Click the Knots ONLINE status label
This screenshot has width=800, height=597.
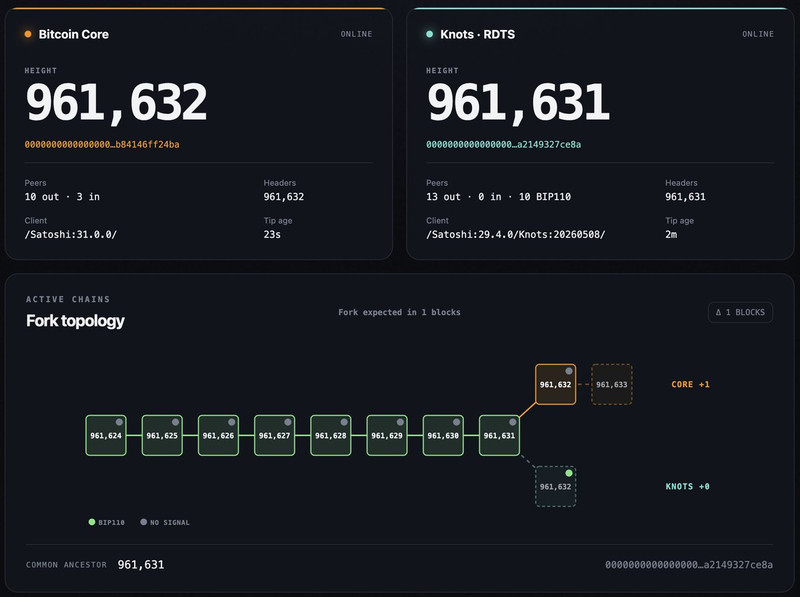[758, 34]
